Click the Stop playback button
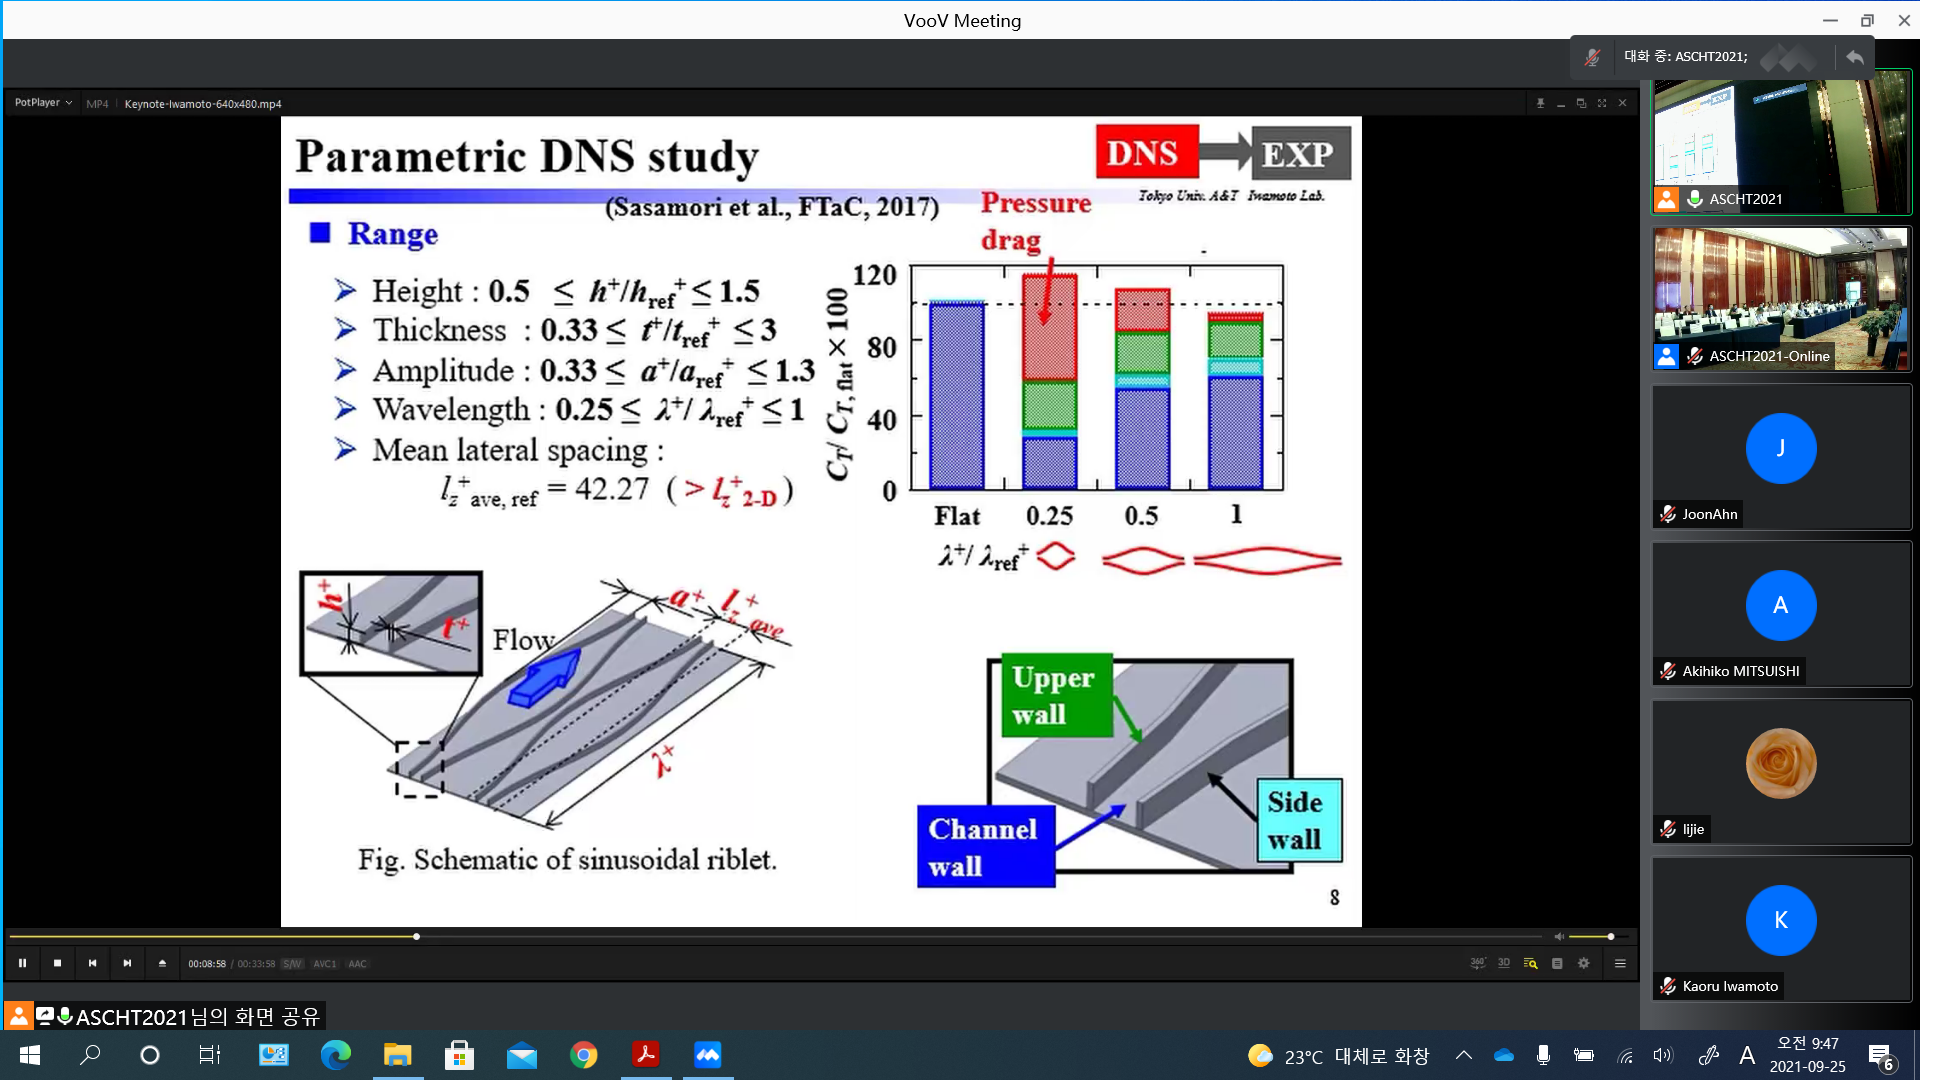The width and height of the screenshot is (1936, 1080). (57, 963)
